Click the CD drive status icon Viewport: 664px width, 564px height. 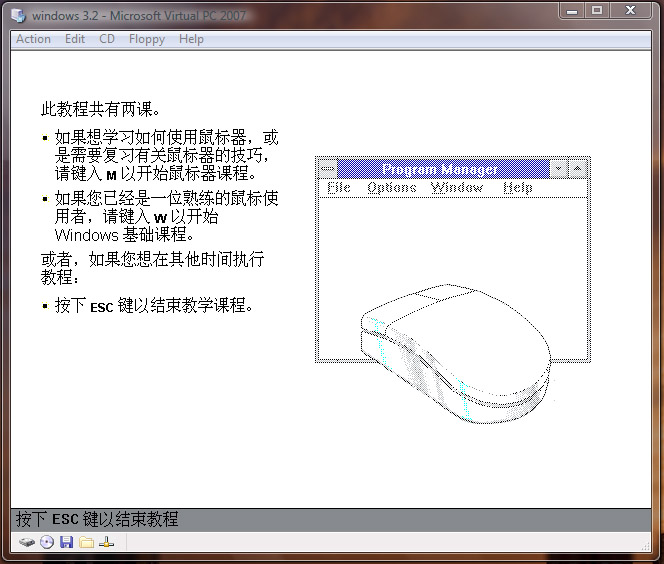(x=47, y=542)
